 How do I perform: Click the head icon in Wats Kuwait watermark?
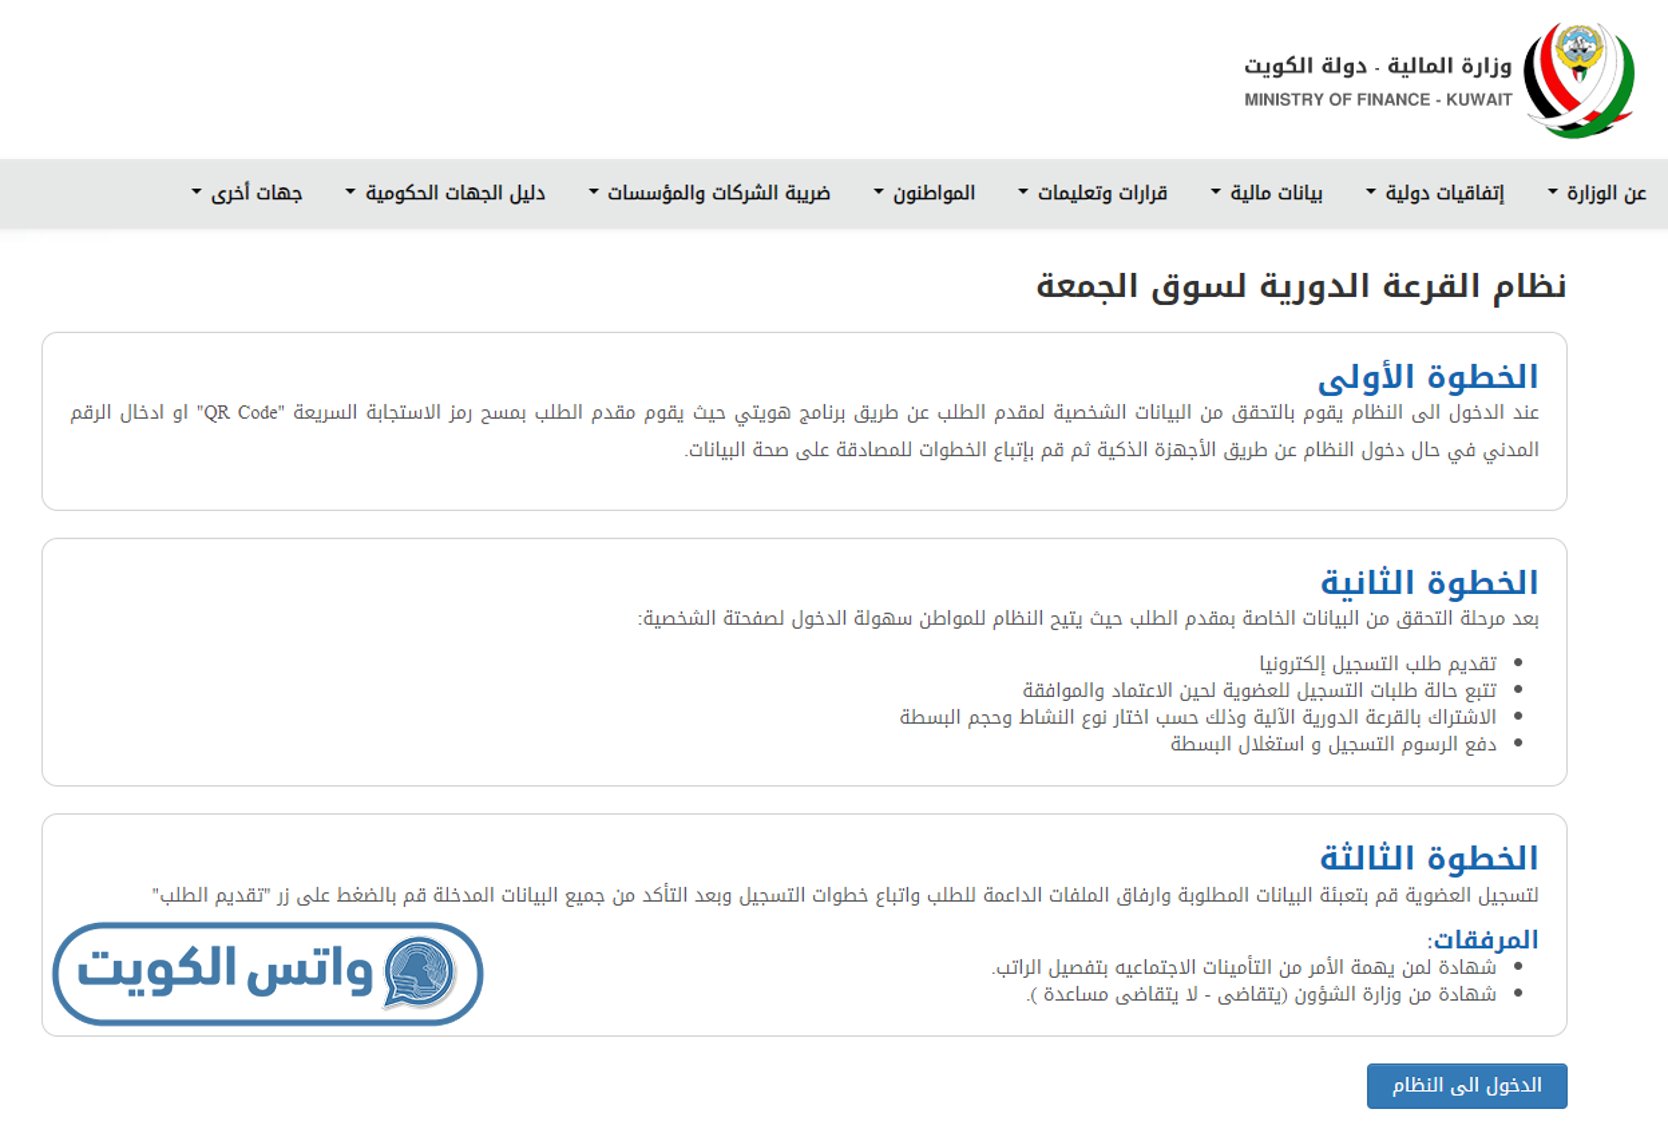click(420, 972)
